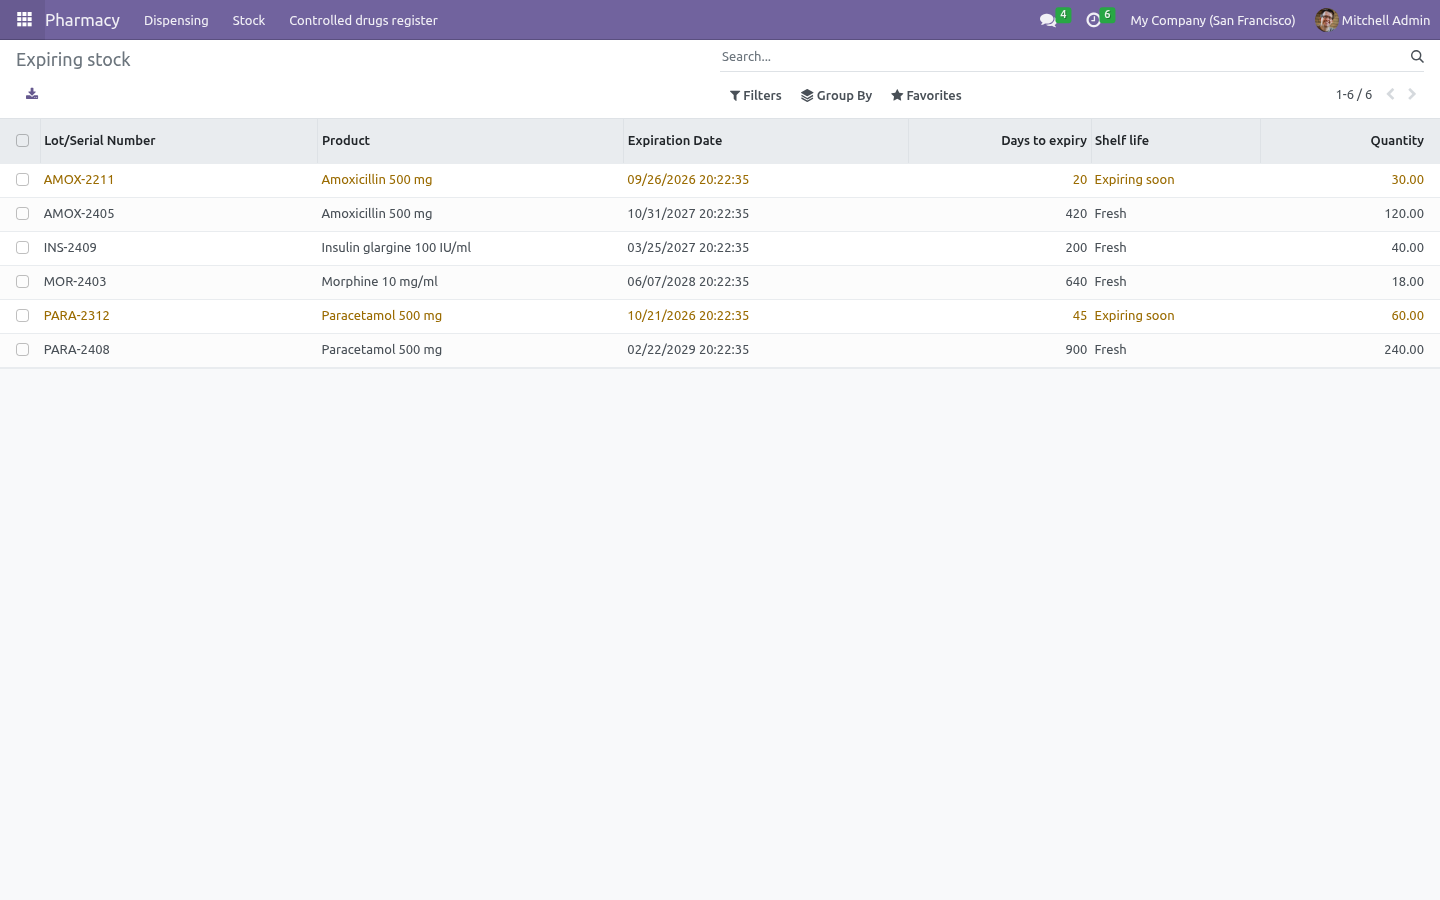Open the apps grid menu icon

point(24,20)
